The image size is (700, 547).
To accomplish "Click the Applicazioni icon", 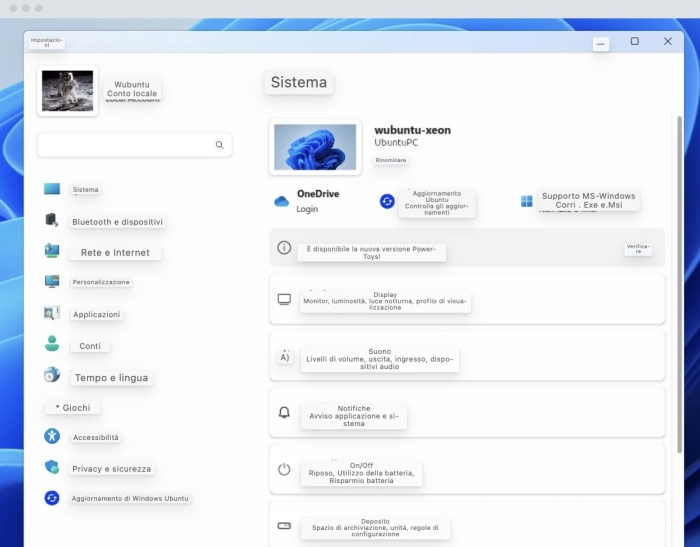I will tap(52, 313).
